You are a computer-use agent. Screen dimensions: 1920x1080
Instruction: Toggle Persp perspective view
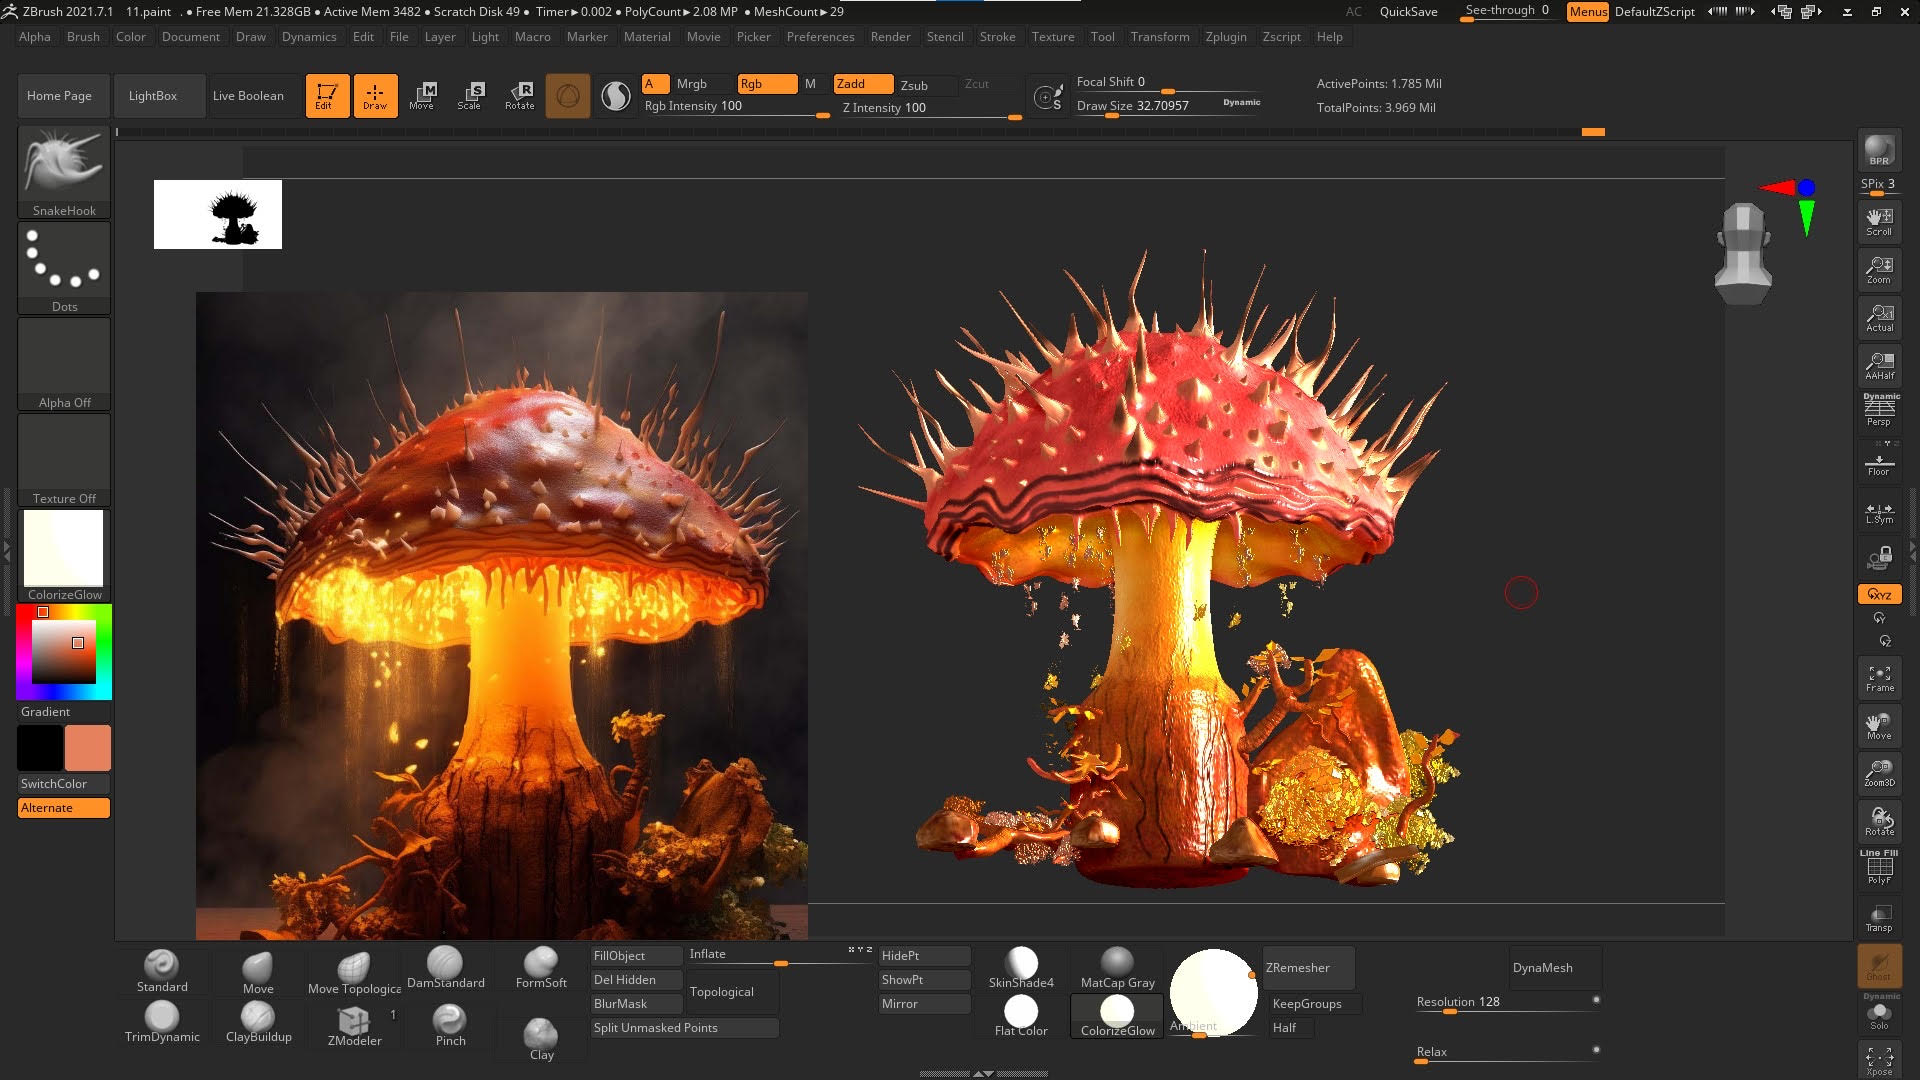(1879, 411)
